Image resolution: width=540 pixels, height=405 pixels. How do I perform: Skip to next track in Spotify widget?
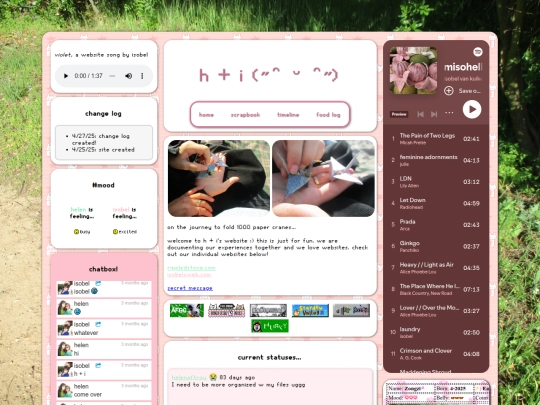[x=434, y=114]
